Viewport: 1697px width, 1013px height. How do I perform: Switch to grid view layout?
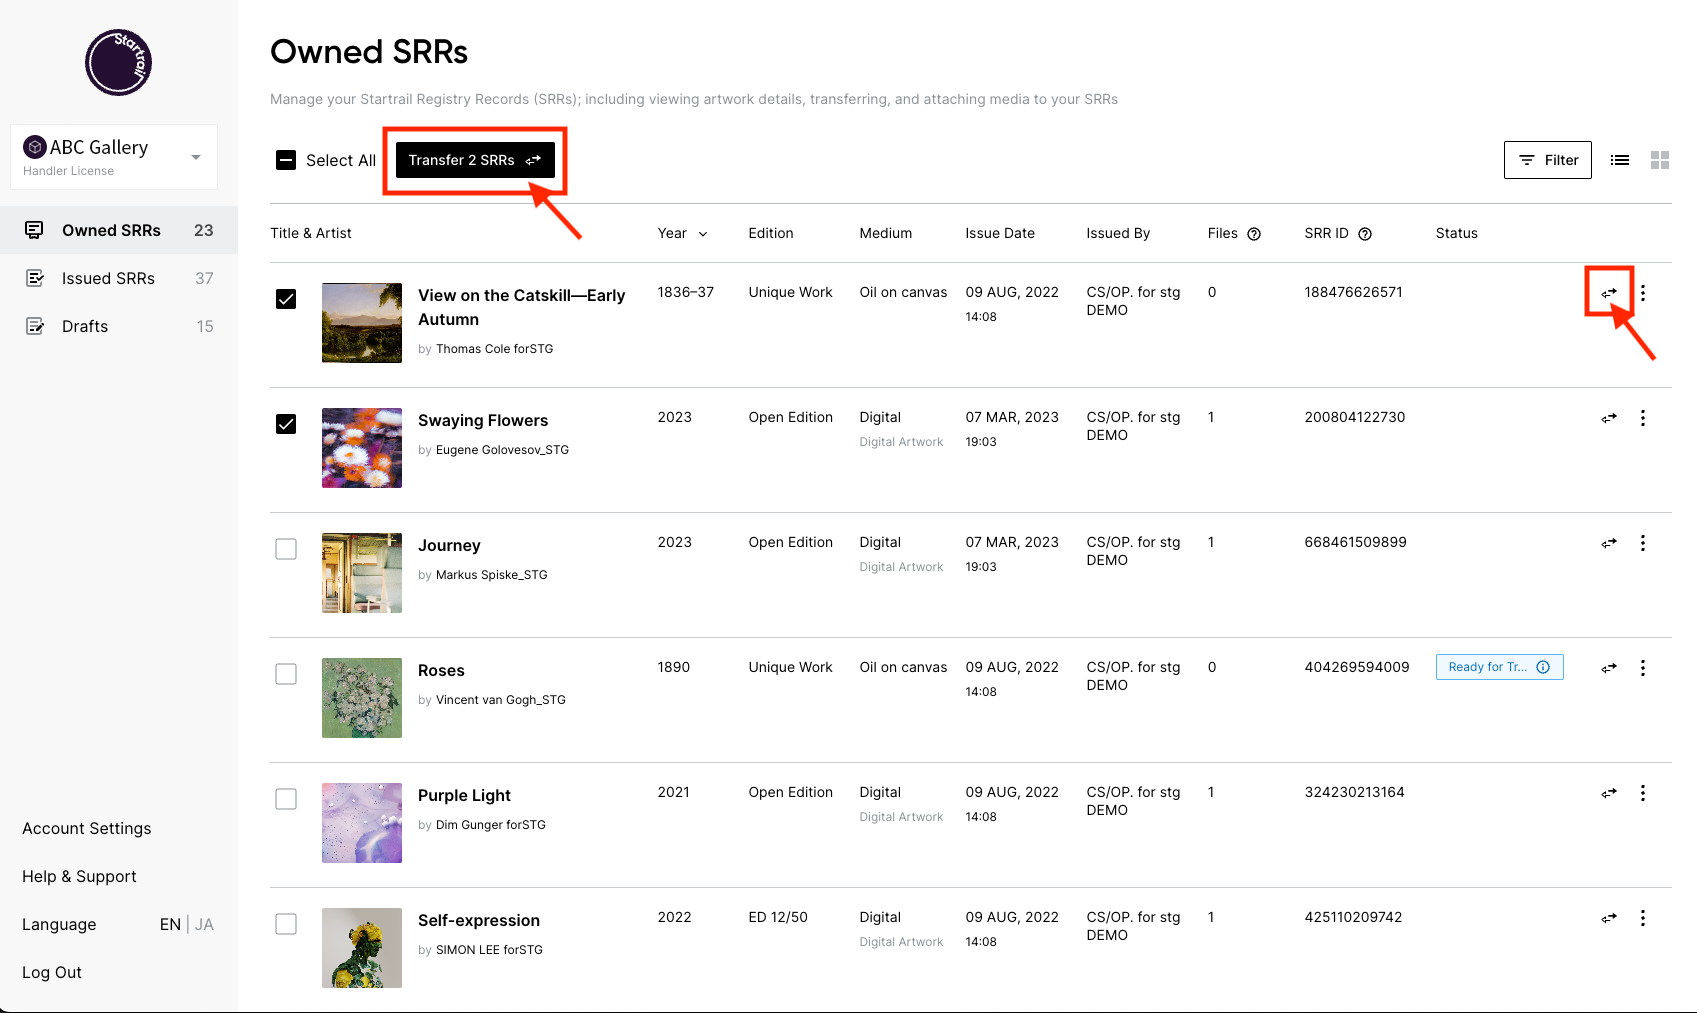click(1660, 160)
